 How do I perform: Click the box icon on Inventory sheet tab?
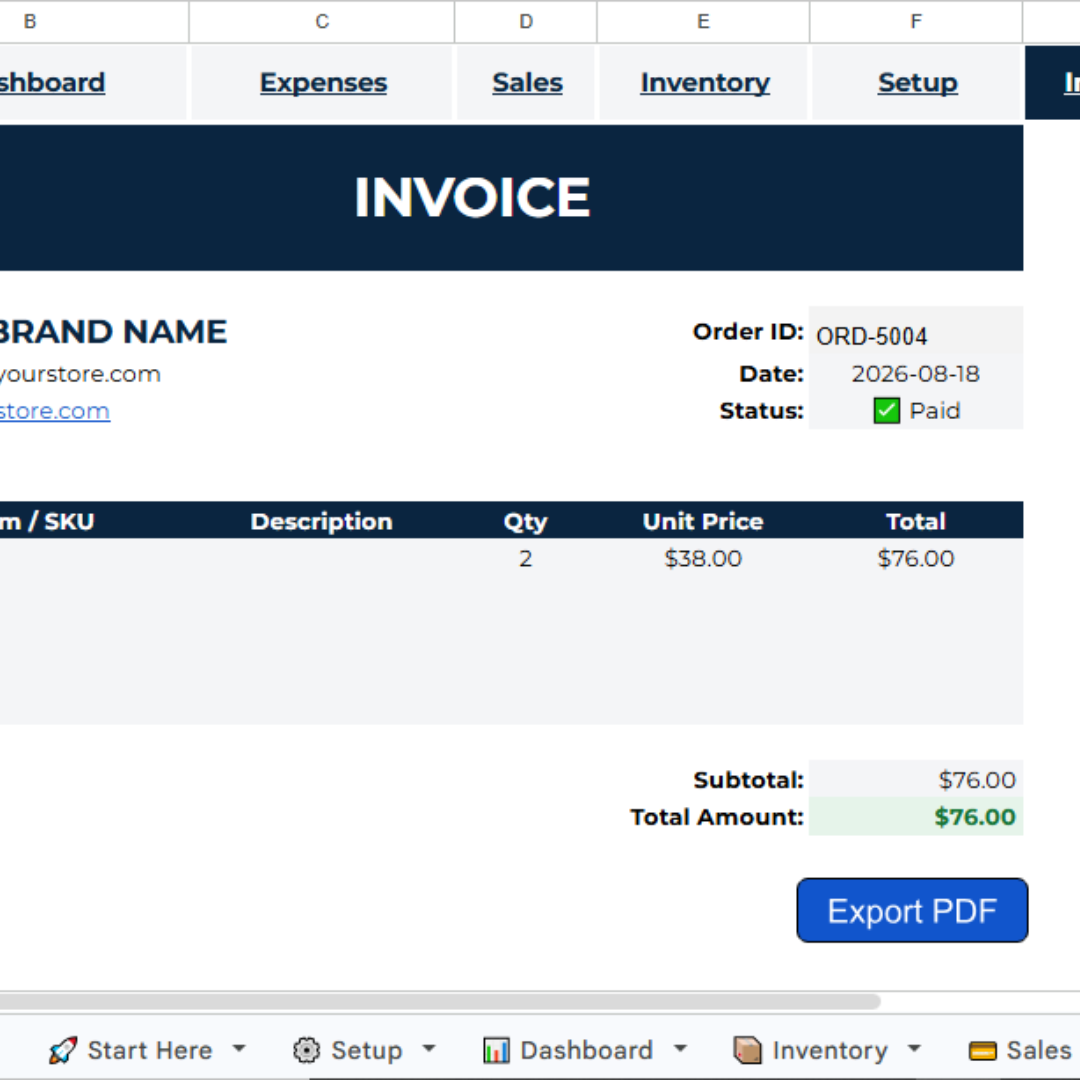pos(747,1050)
